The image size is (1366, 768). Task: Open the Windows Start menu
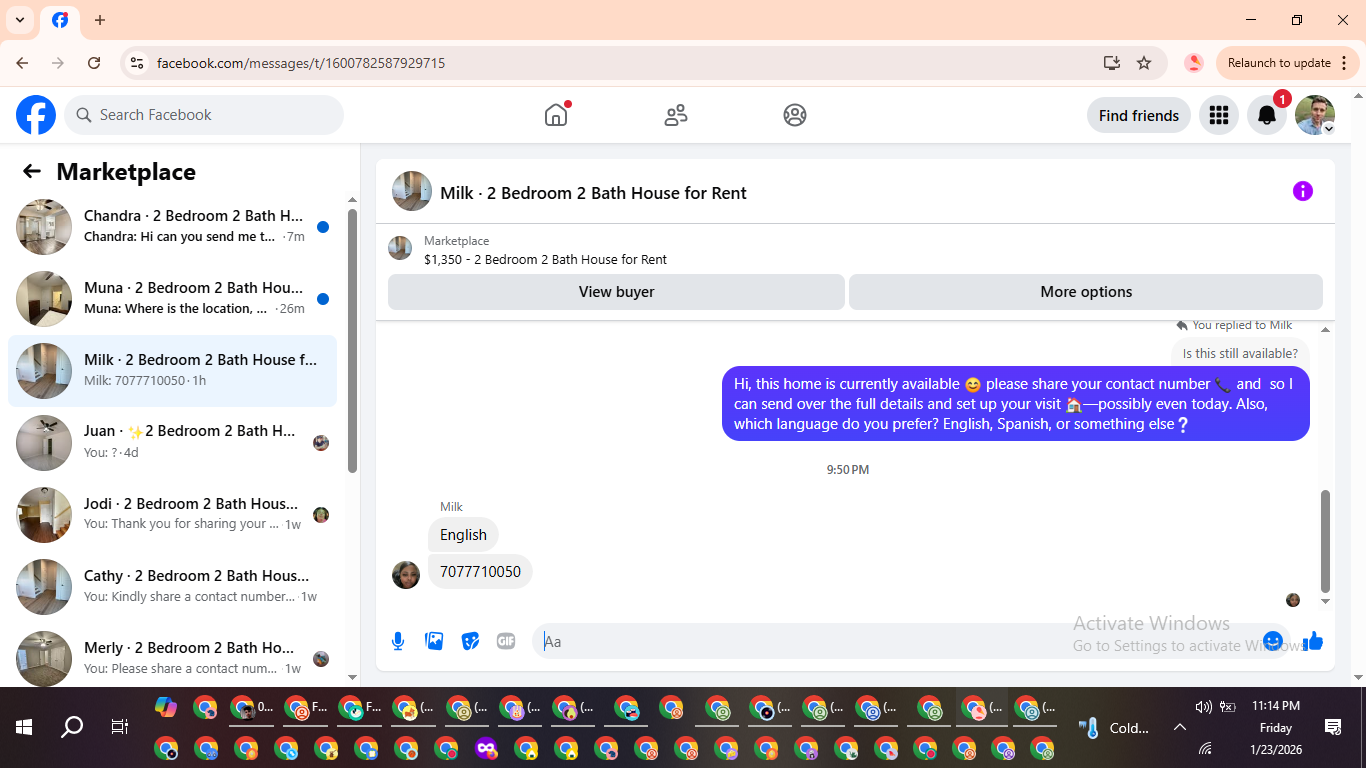[x=24, y=727]
